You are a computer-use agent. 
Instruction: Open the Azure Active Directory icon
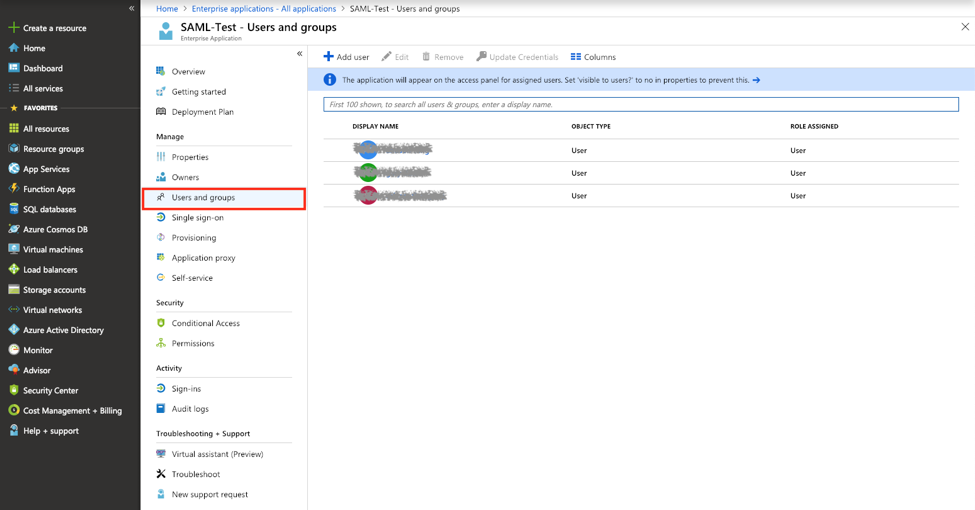pos(14,330)
